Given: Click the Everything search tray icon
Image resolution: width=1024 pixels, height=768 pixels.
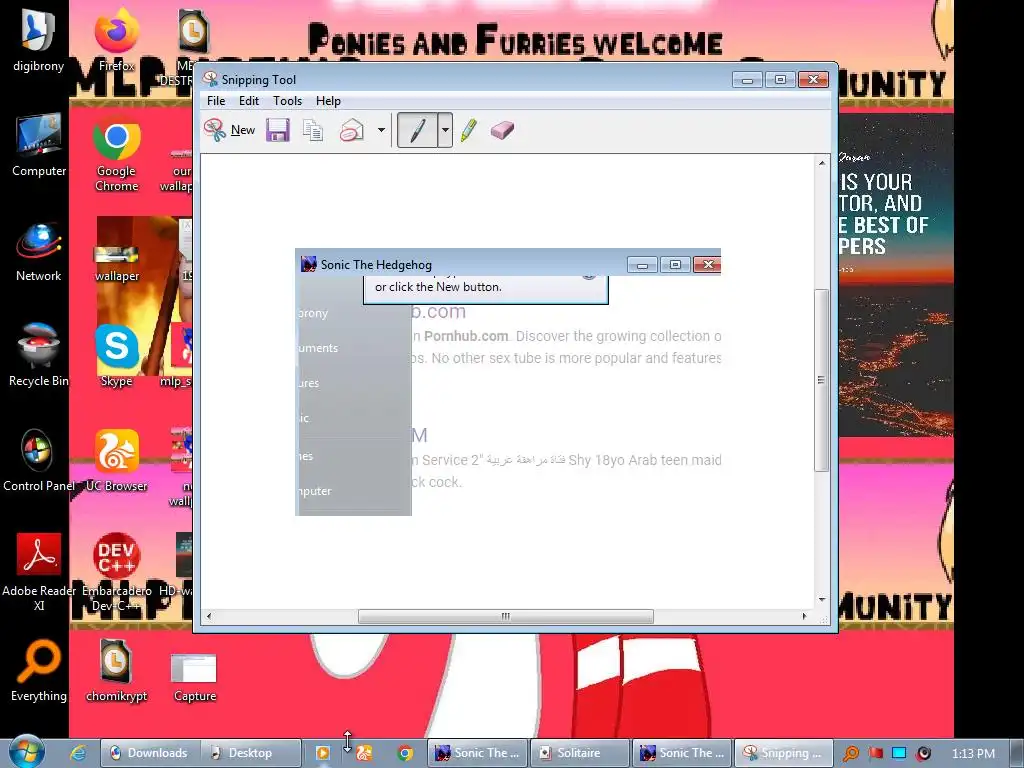Looking at the screenshot, I should (x=851, y=753).
